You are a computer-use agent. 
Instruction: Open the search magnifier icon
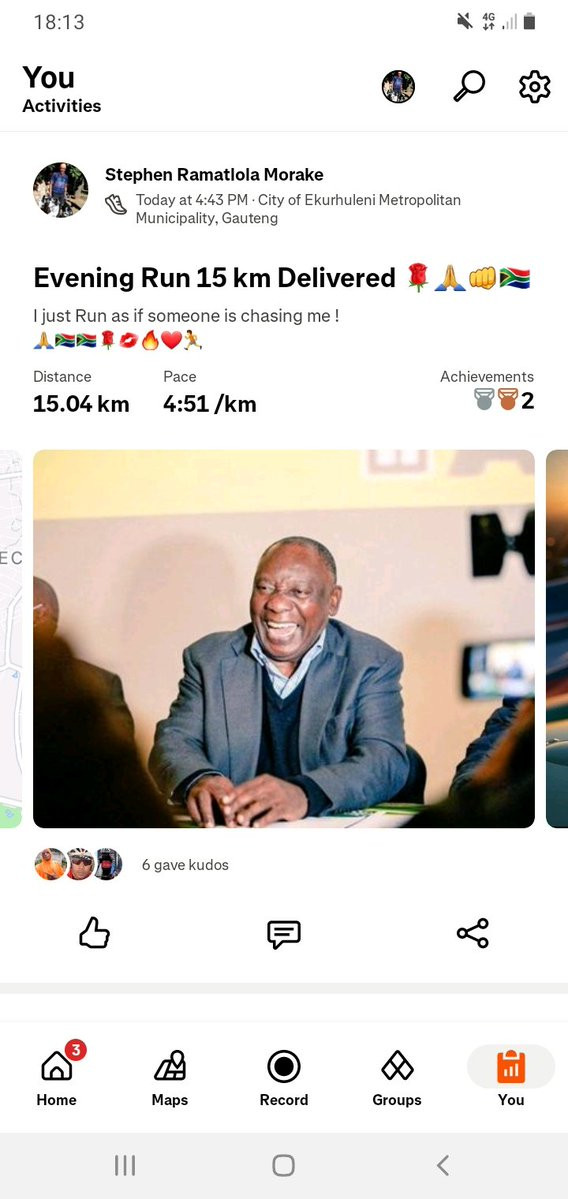point(469,86)
